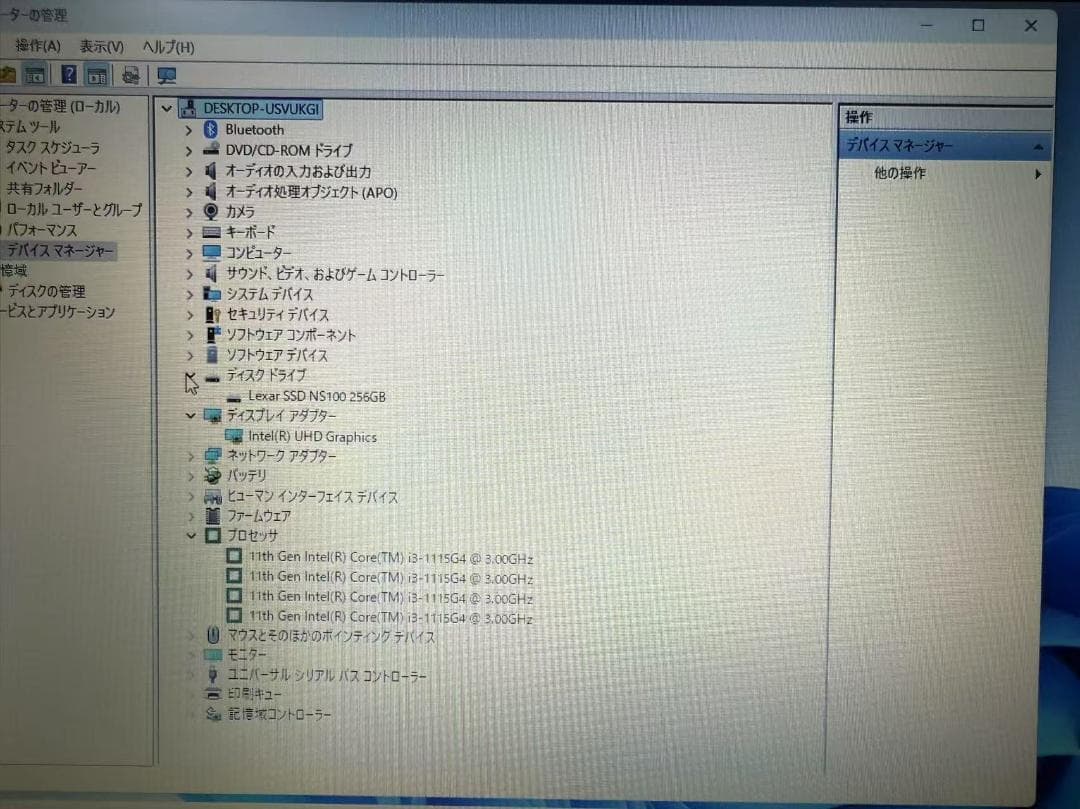Click the back navigation toolbar icon
The width and height of the screenshot is (1080, 809).
(8, 73)
